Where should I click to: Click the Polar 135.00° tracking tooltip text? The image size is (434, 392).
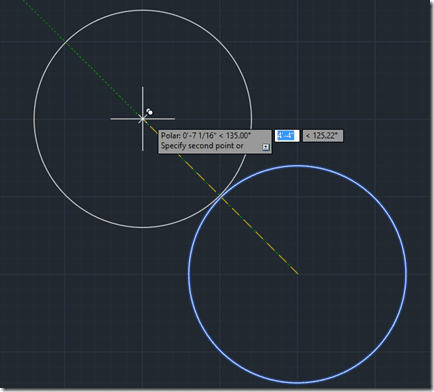pos(206,135)
